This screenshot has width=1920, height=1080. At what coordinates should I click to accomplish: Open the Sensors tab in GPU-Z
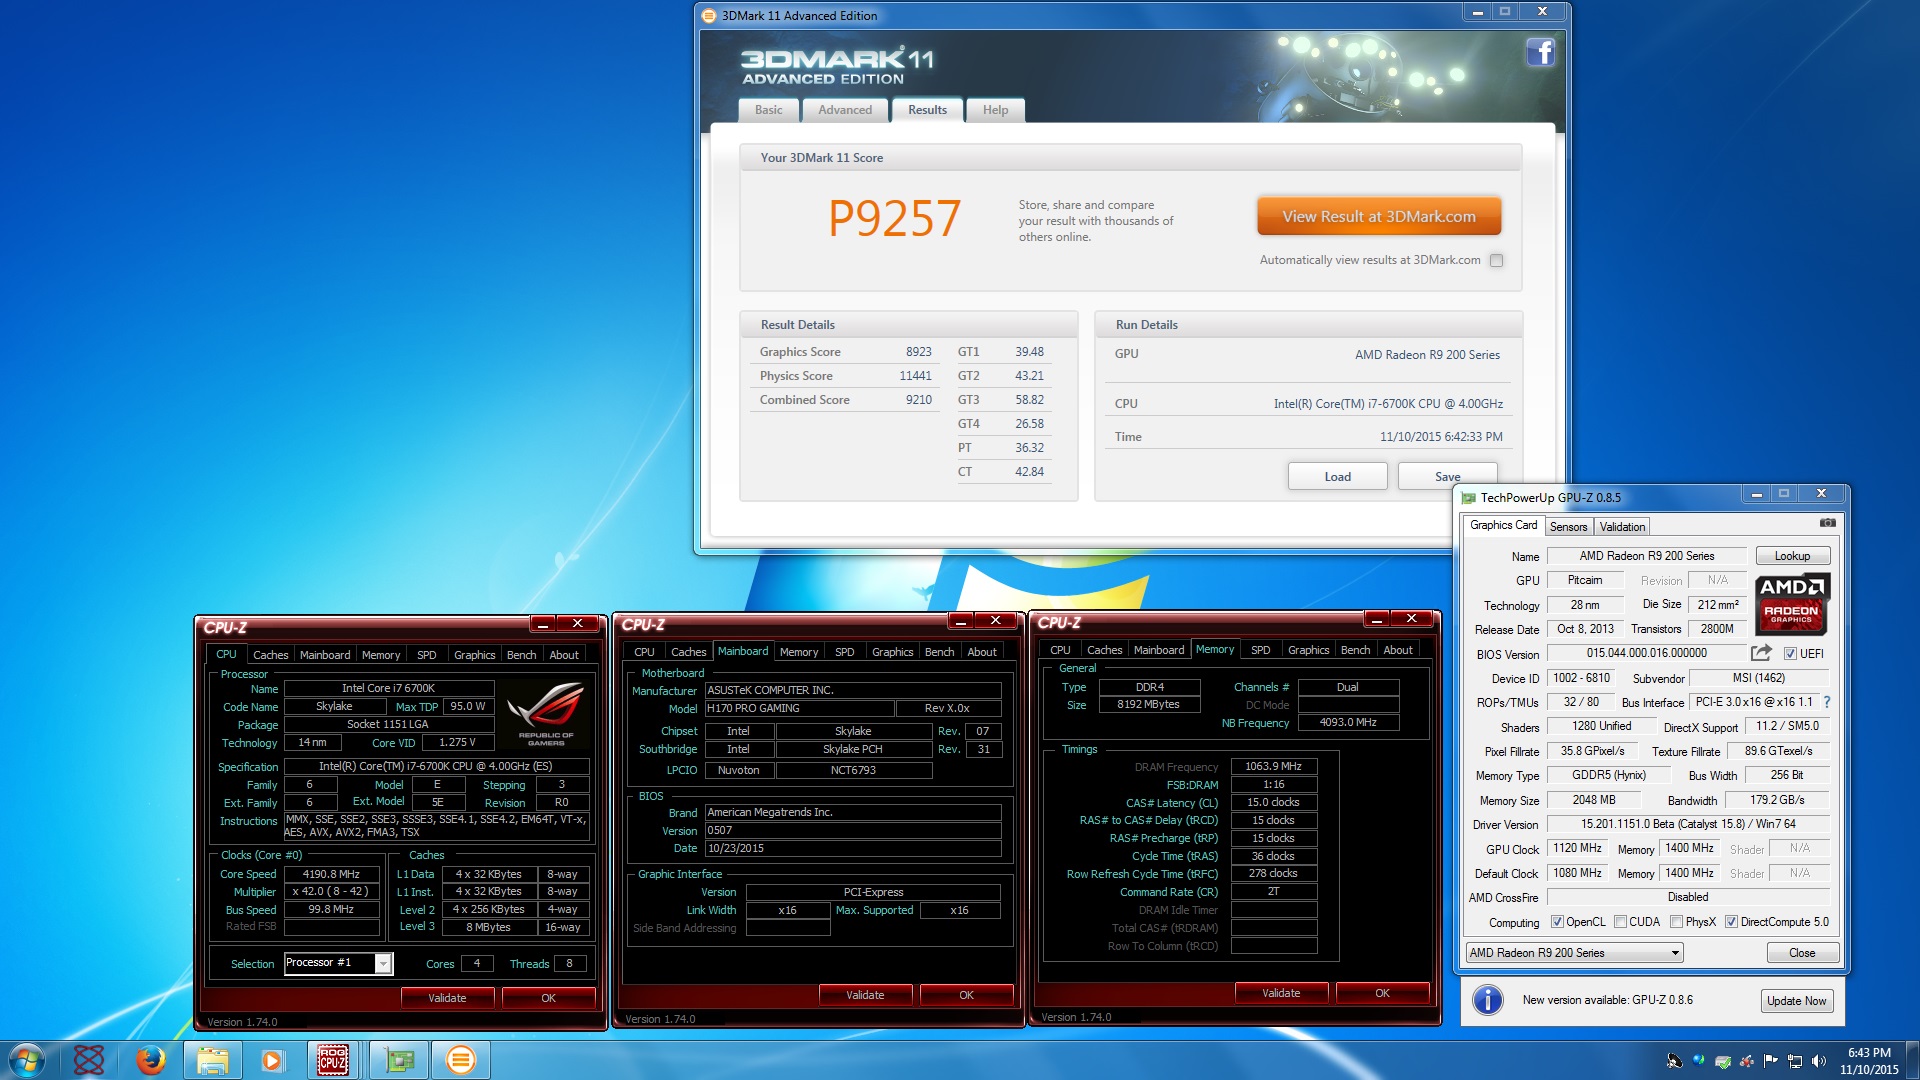click(x=1568, y=527)
